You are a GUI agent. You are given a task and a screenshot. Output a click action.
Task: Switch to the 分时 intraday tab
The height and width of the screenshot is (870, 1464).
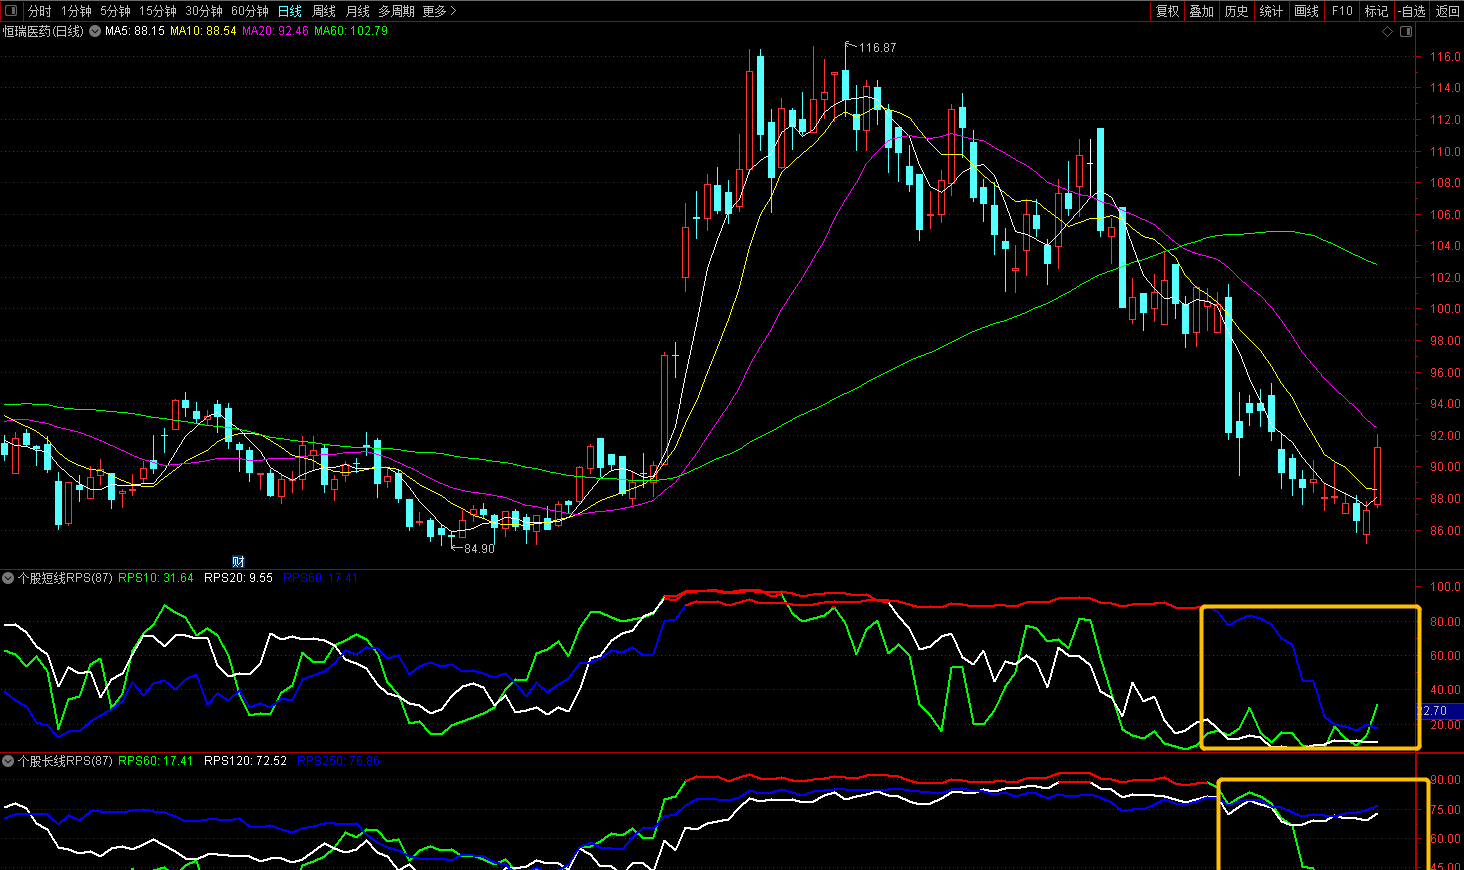click(x=40, y=11)
